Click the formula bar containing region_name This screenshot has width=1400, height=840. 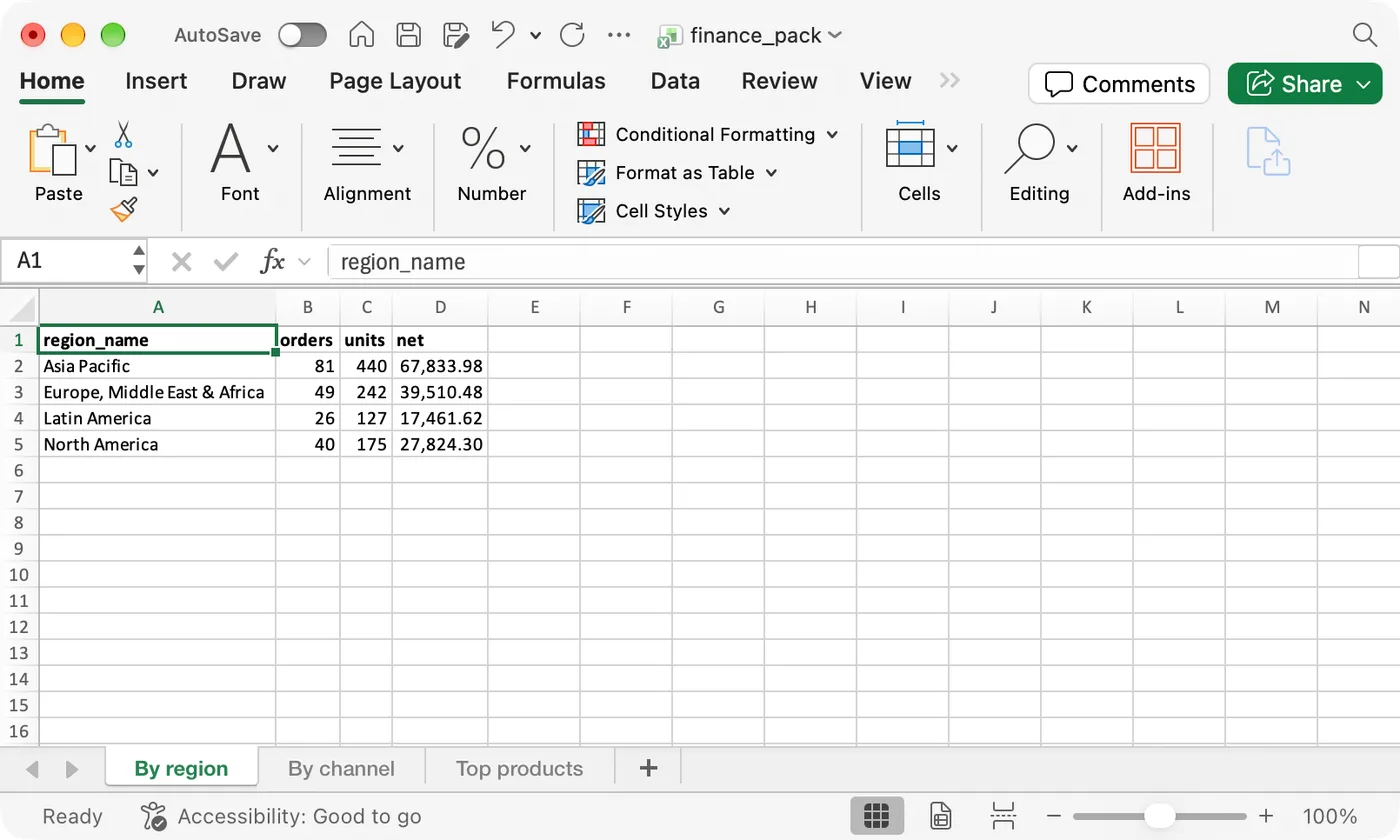[x=842, y=262]
